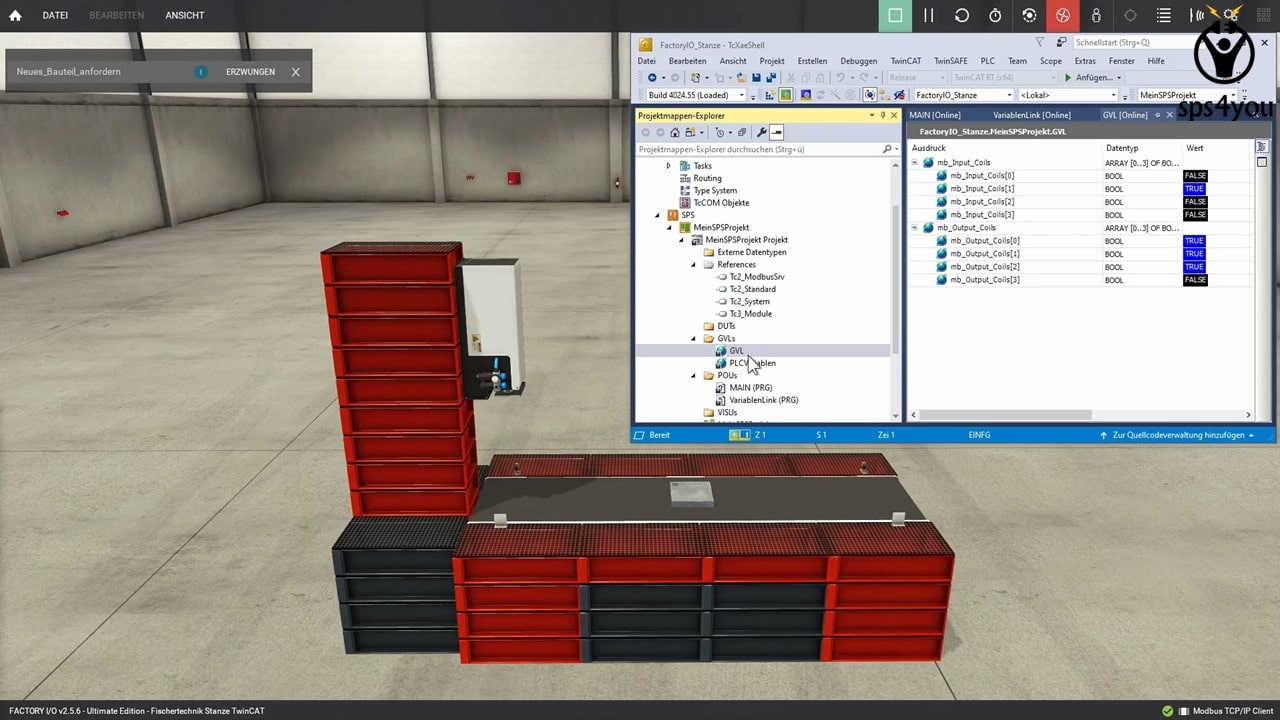Toggle the Neues_Bauteil_anfordern tag value indicator
Screen dimensions: 1280x720
(x=201, y=72)
